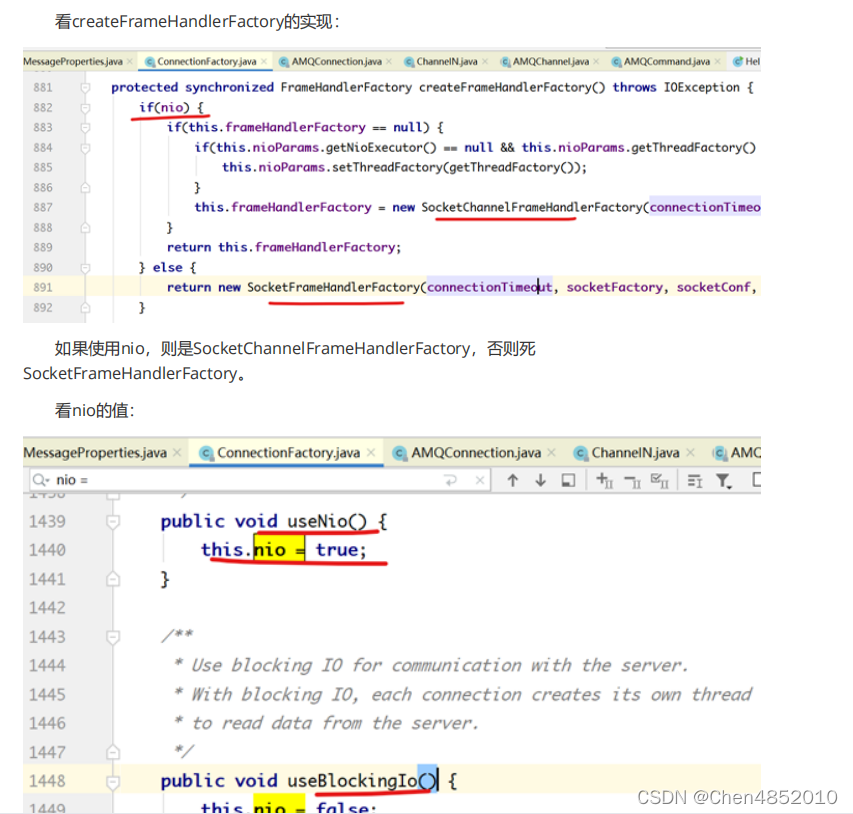Open search history magnifier in find bar

point(41,480)
